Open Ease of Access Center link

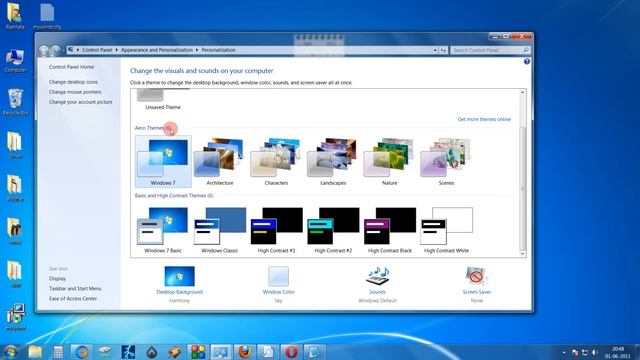coord(73,299)
